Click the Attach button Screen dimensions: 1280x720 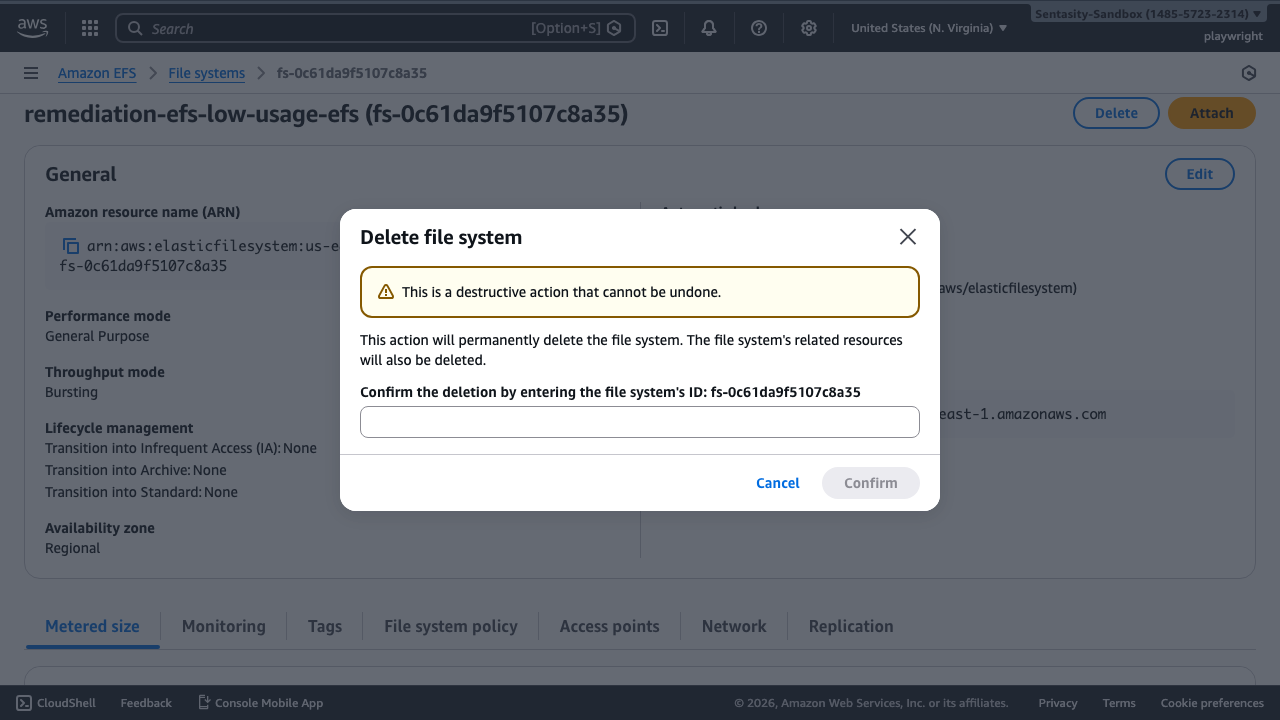coord(1211,112)
